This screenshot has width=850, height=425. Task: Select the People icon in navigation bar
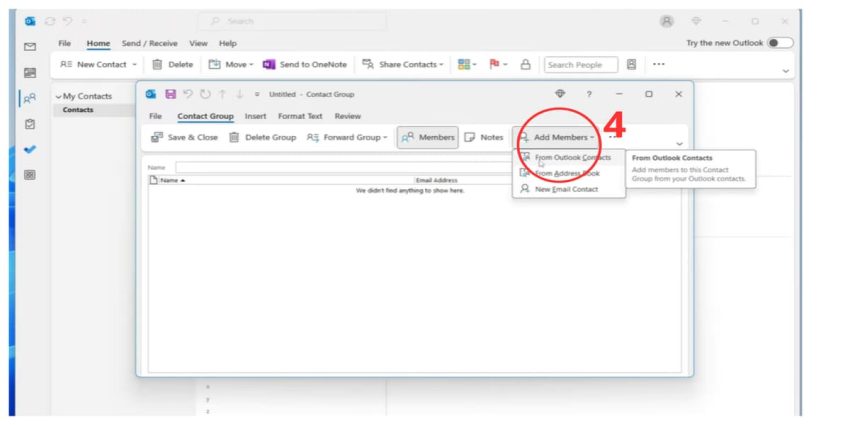pyautogui.click(x=30, y=98)
